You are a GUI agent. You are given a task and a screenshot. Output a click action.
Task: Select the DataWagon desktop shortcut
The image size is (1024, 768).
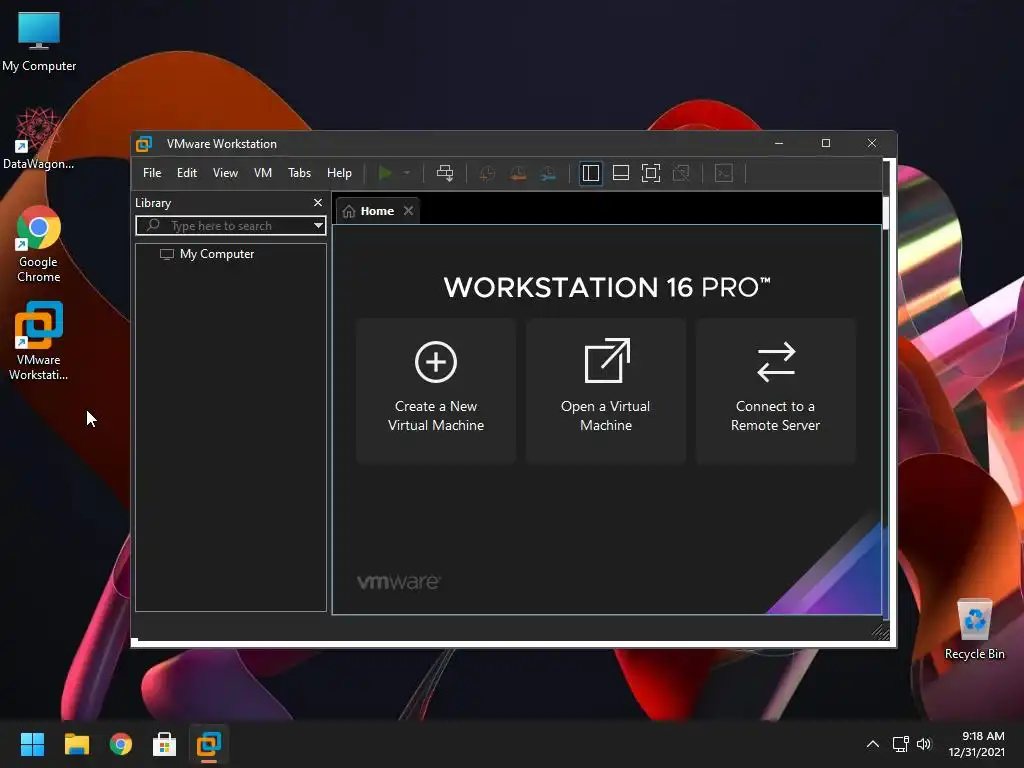click(x=39, y=138)
